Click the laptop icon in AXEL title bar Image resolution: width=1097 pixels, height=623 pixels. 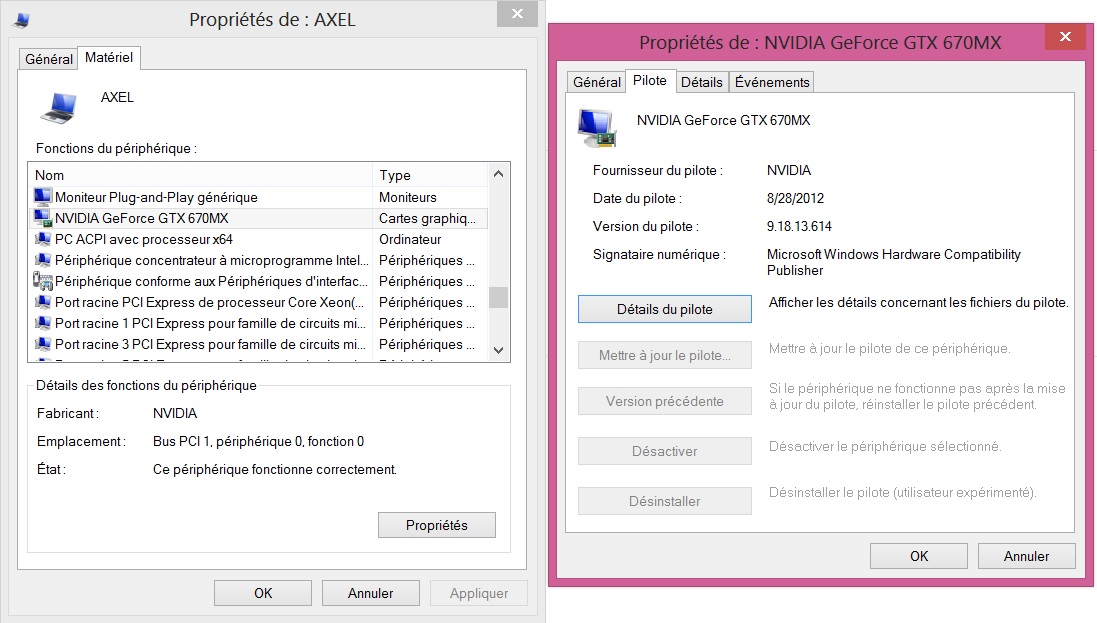(x=22, y=20)
